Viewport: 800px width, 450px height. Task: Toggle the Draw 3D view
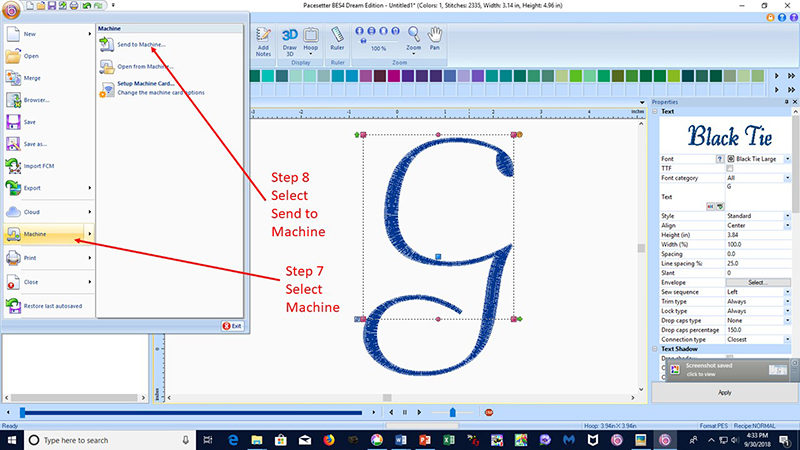tap(290, 38)
